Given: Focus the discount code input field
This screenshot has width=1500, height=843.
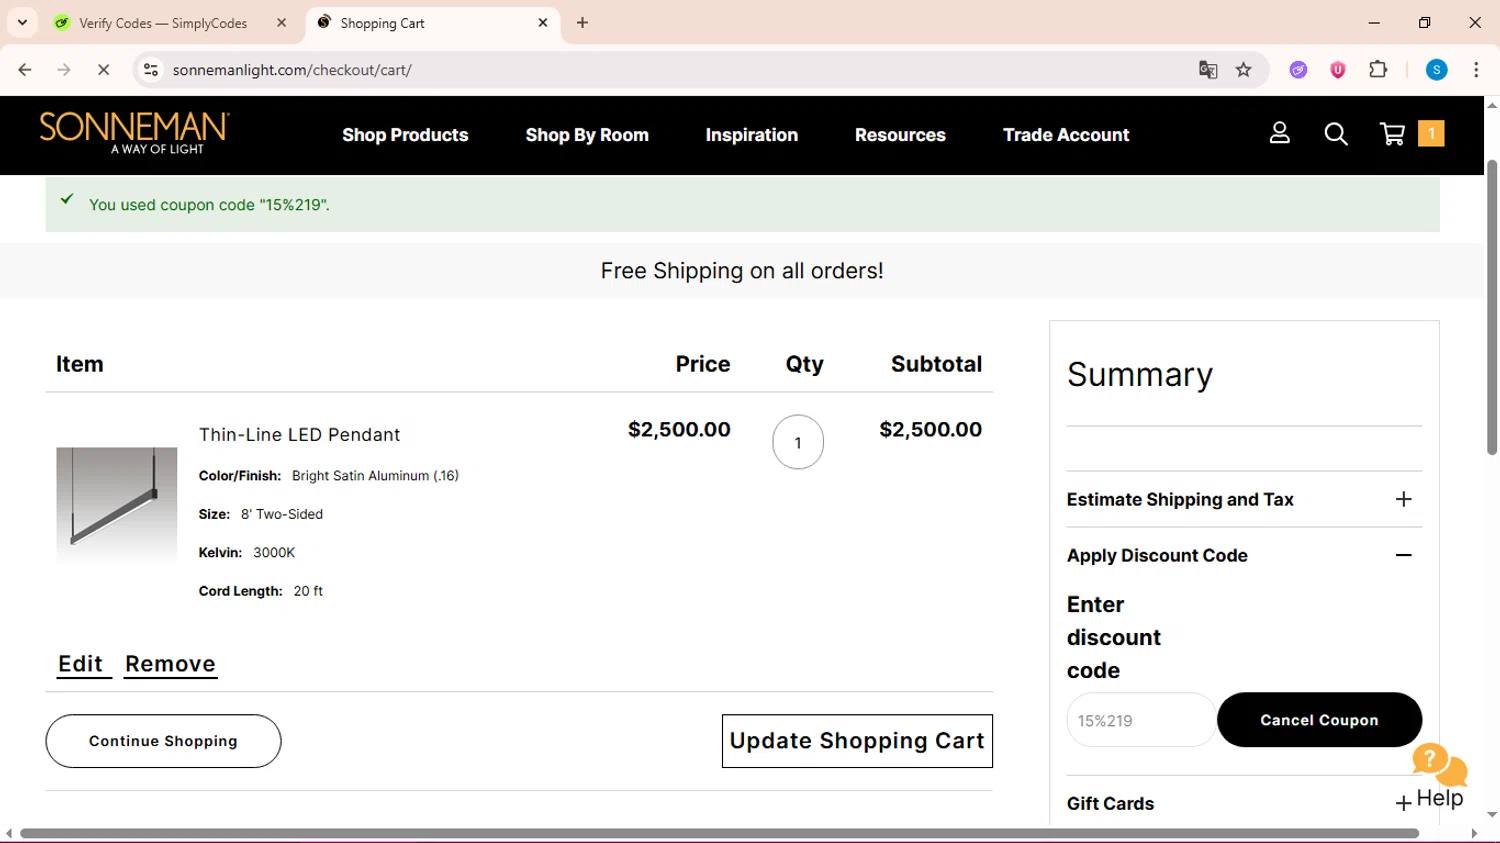Looking at the screenshot, I should pyautogui.click(x=1141, y=720).
